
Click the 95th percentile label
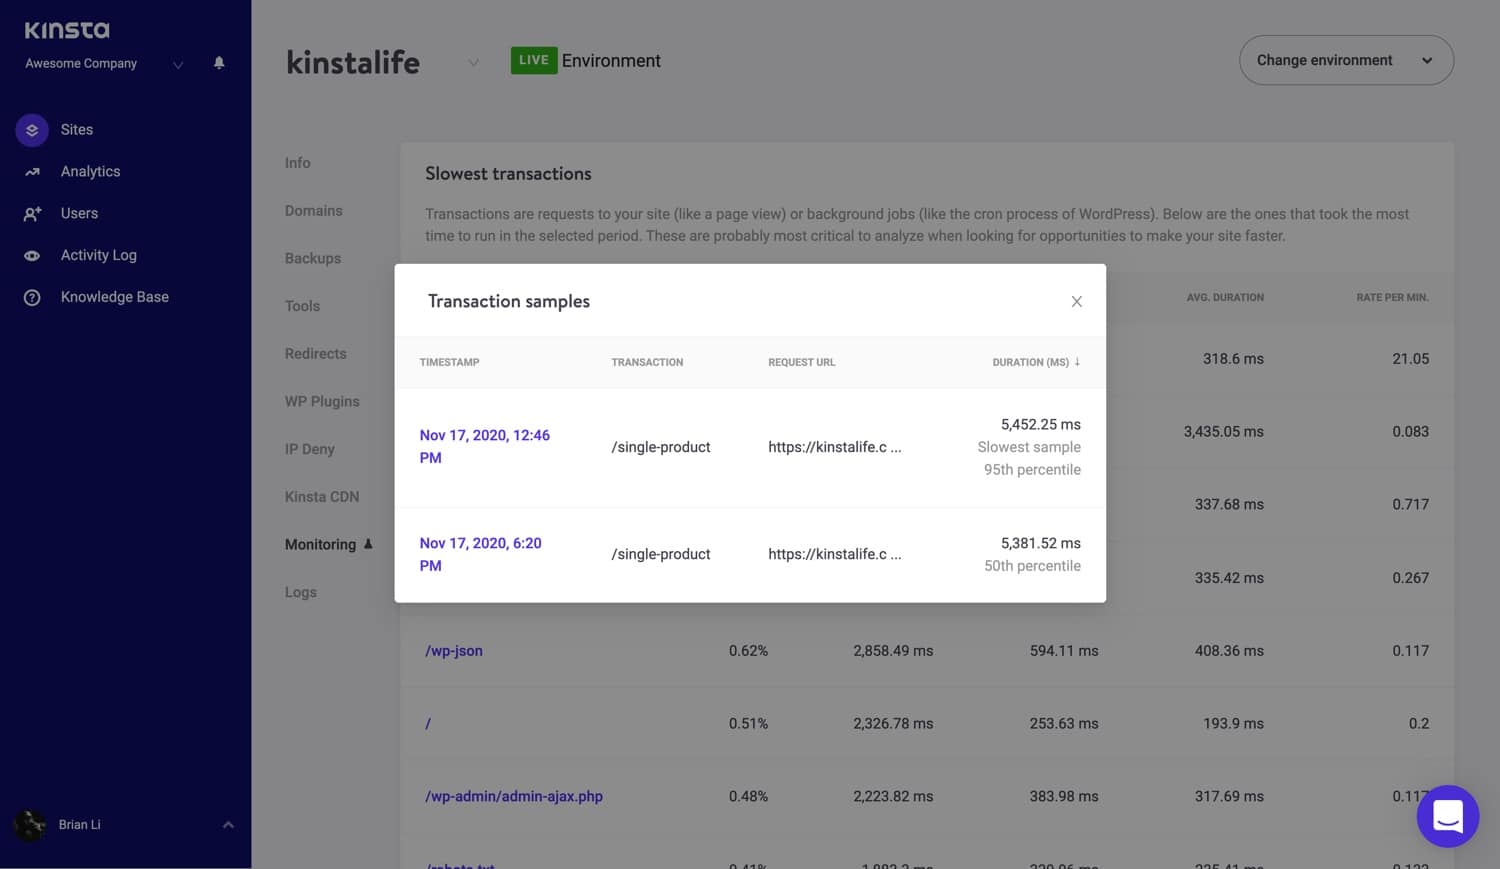(x=1032, y=469)
